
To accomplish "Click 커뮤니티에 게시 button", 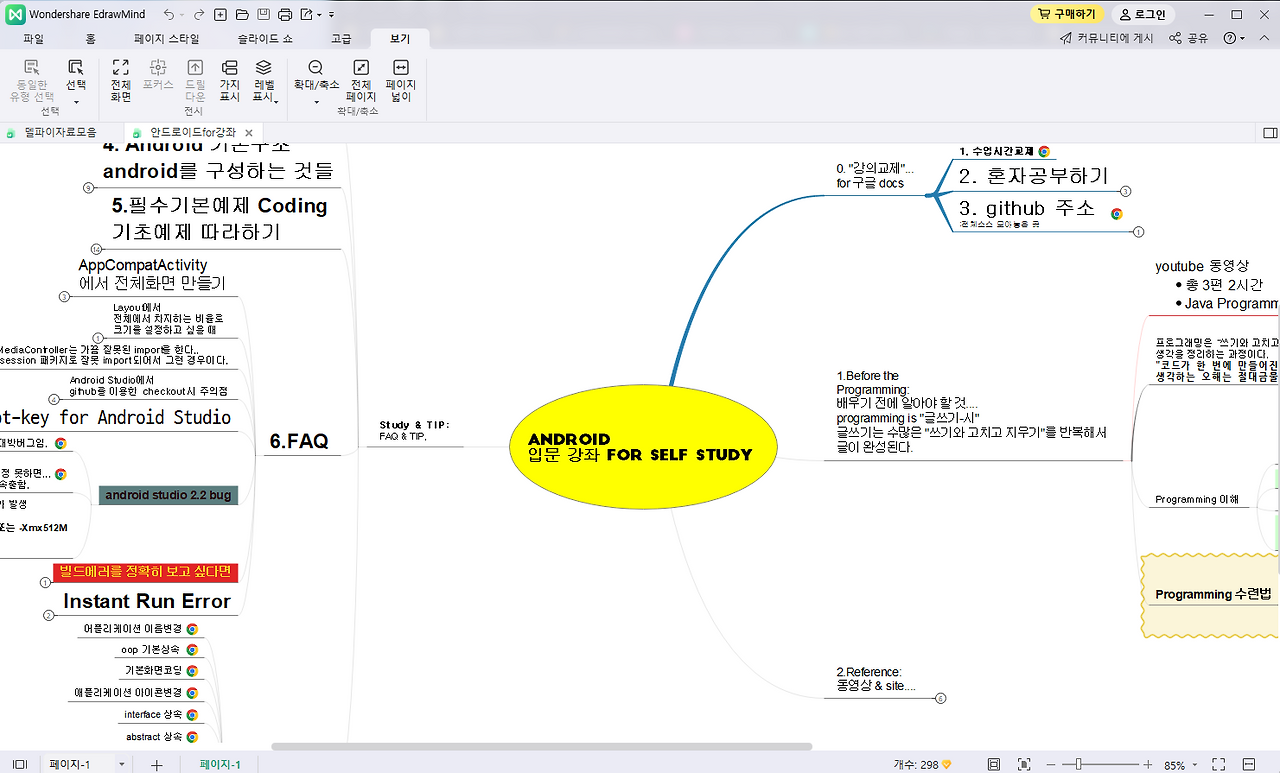I will [x=1107, y=39].
